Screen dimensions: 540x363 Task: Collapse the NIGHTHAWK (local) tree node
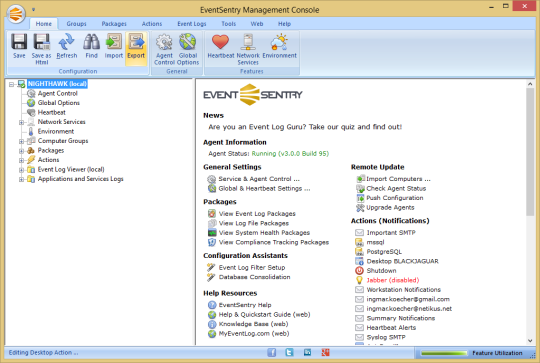point(11,84)
